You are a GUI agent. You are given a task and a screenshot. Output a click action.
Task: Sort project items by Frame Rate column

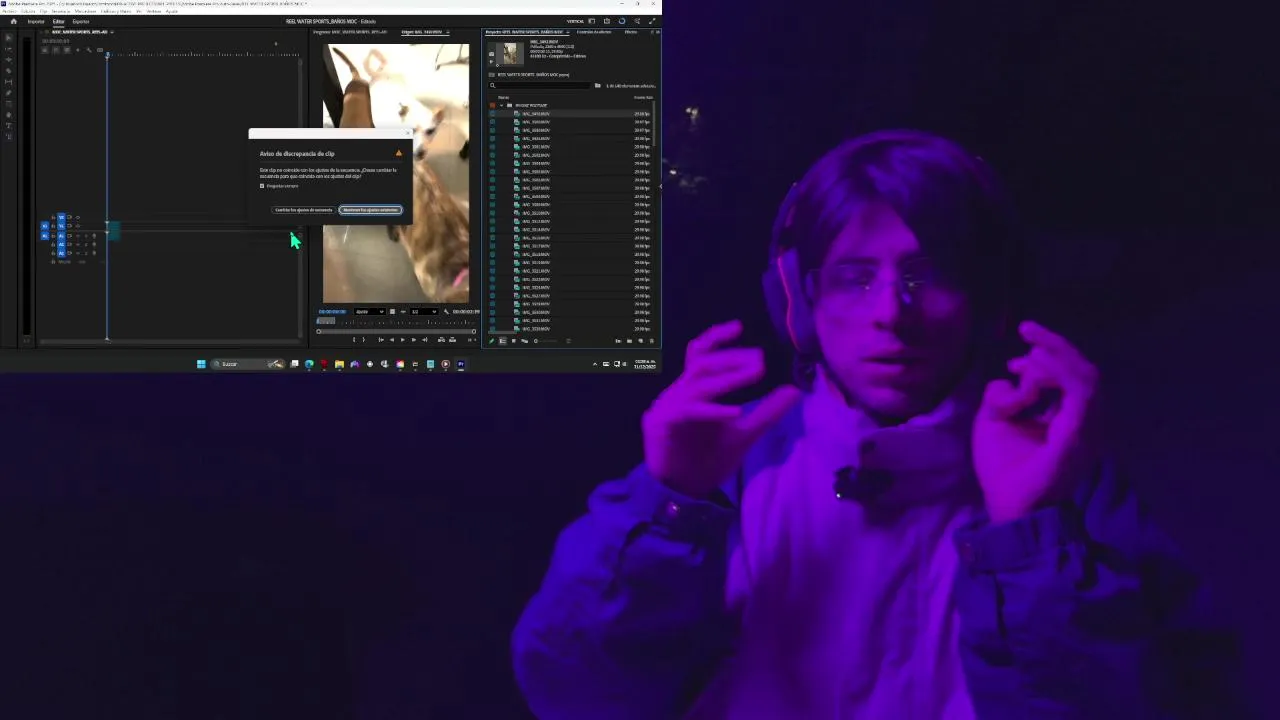pos(643,97)
